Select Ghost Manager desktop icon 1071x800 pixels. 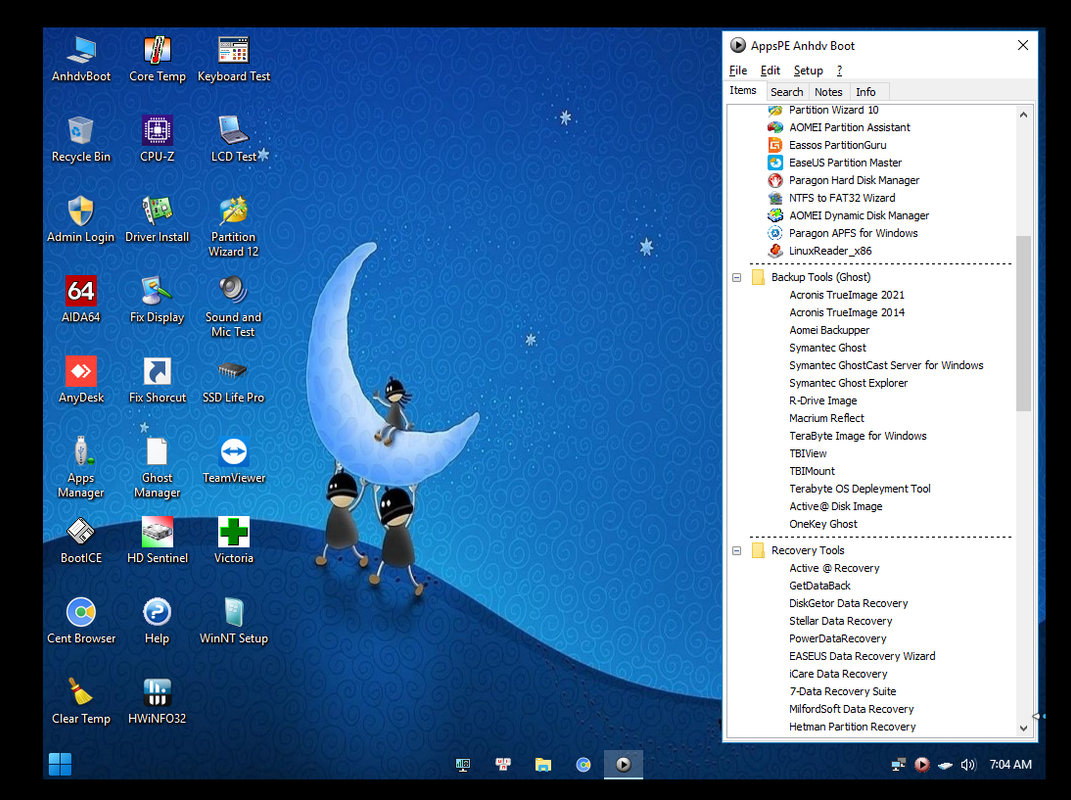click(157, 467)
